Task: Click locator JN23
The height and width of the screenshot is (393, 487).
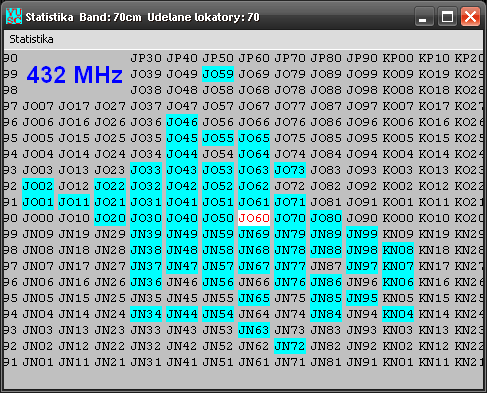Action: click(x=110, y=330)
